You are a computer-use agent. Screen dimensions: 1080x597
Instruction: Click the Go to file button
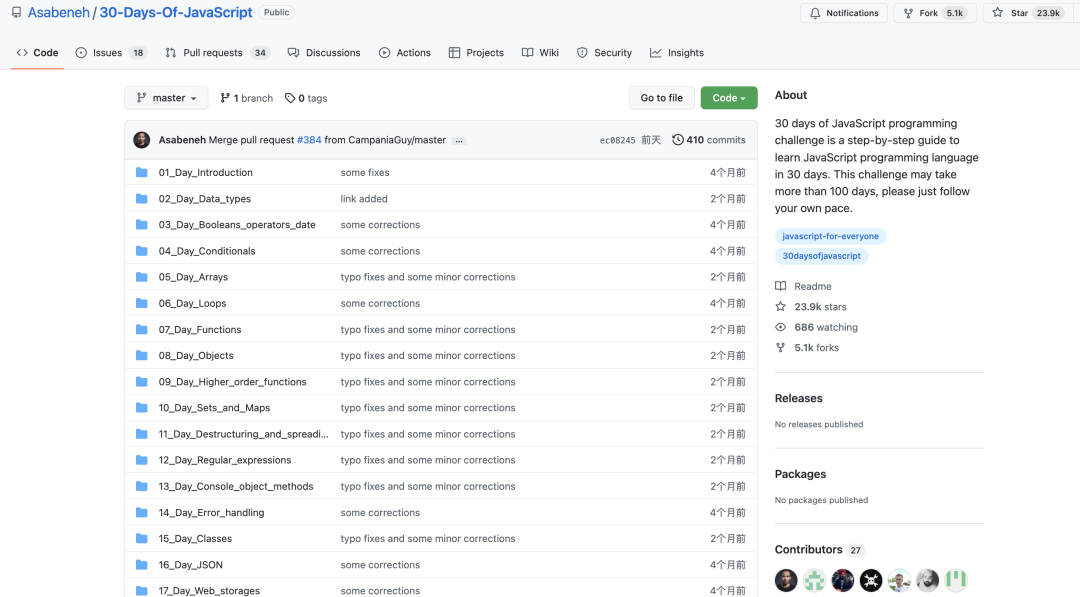point(661,98)
